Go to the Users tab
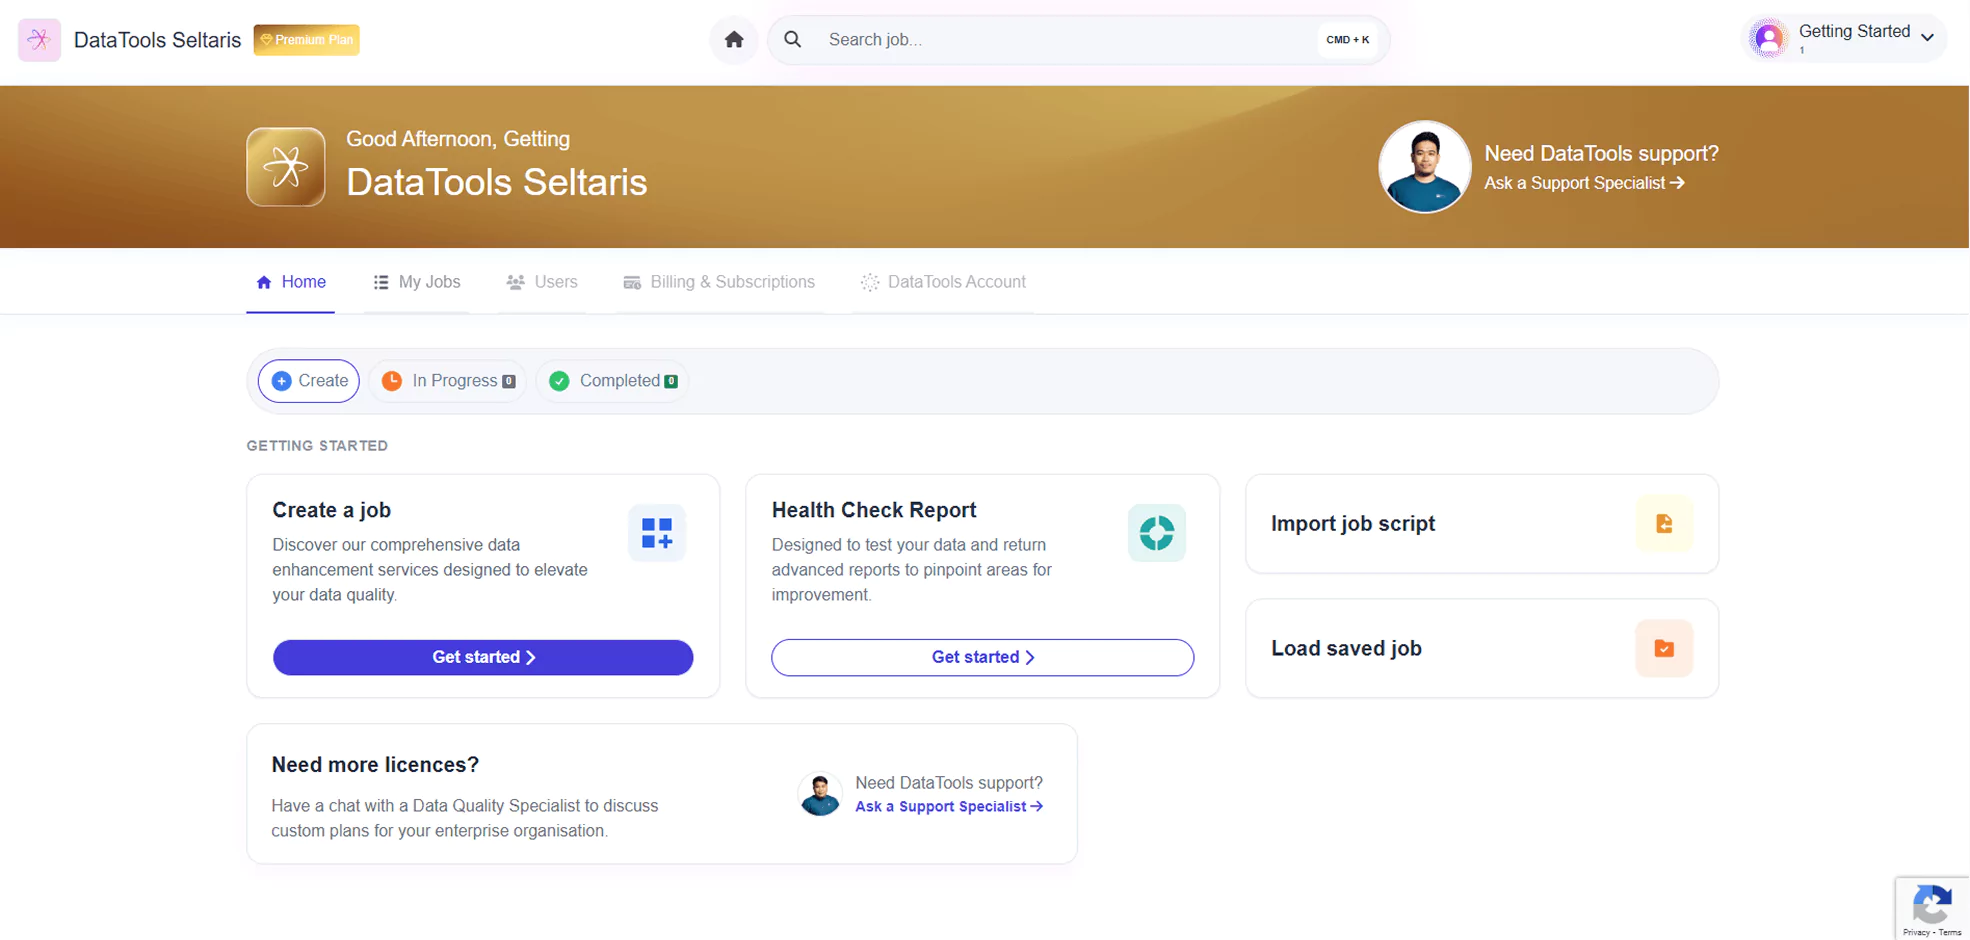 pyautogui.click(x=542, y=282)
